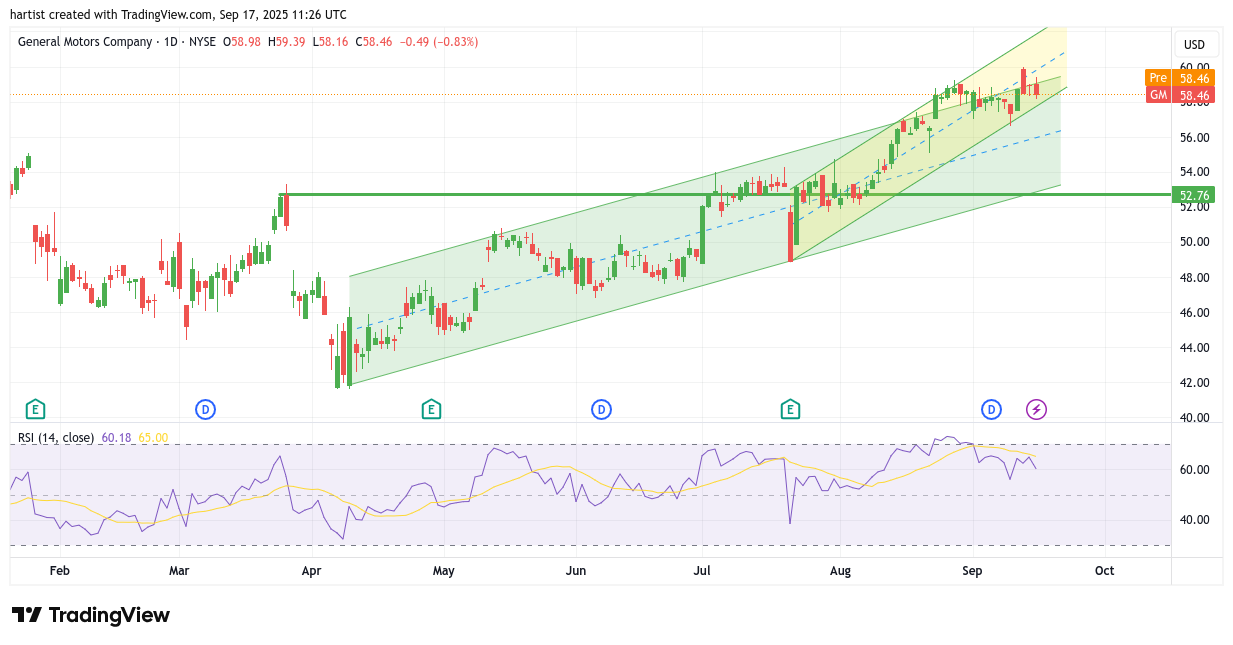Select the change value −0.49 (−0.83%)
The image size is (1233, 645).
click(439, 42)
